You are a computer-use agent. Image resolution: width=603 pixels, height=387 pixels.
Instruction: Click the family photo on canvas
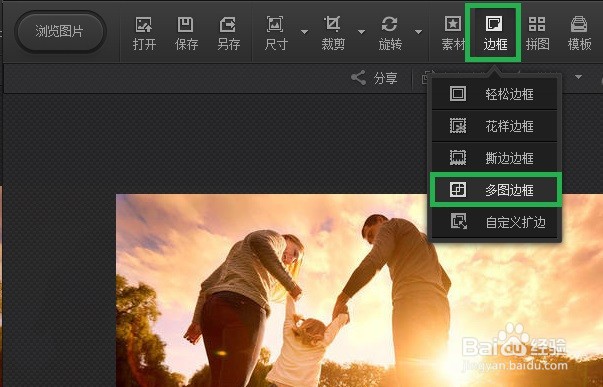click(360, 290)
